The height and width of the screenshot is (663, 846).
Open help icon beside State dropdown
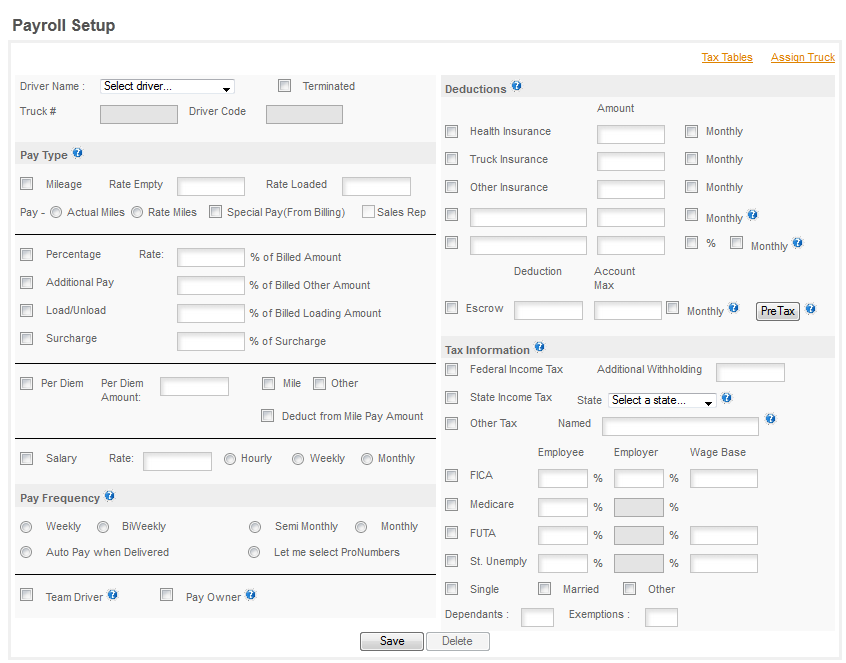727,398
